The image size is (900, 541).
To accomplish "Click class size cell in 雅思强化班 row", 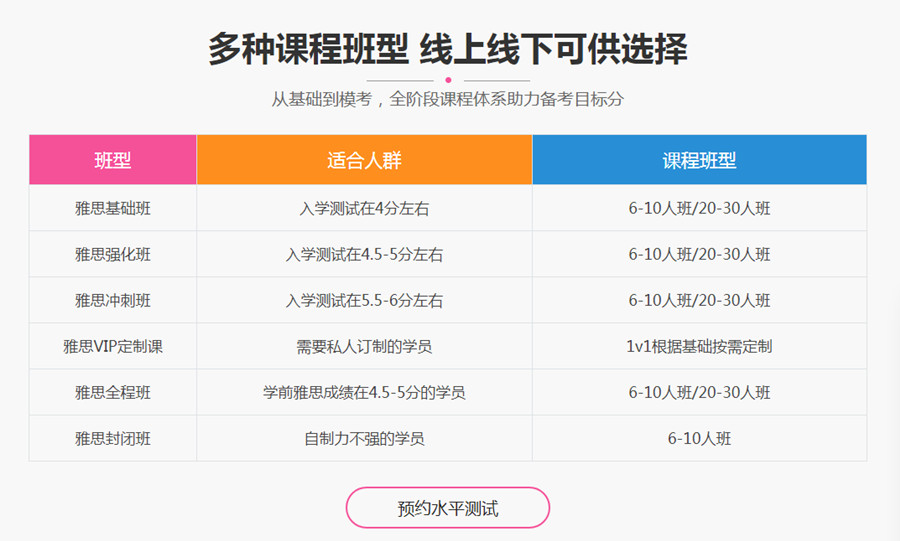I will [699, 254].
